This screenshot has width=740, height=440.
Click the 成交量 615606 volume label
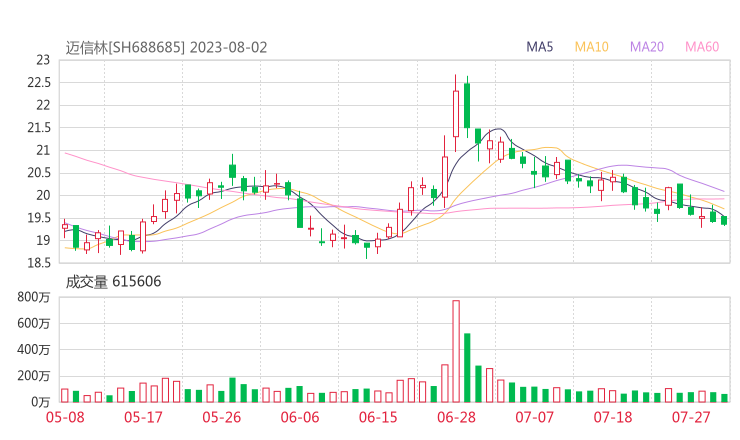113,282
